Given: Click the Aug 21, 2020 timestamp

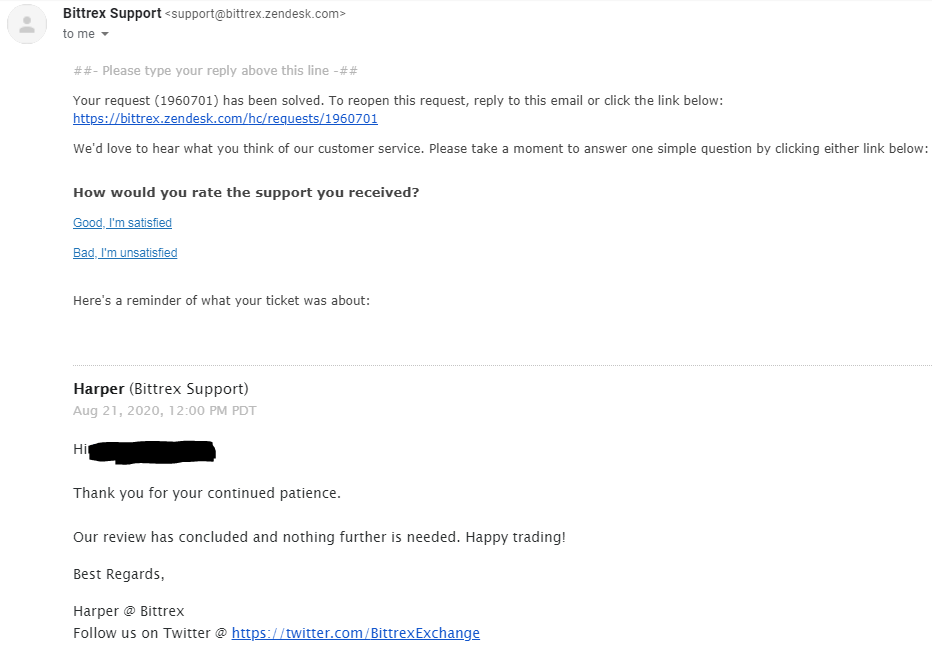Looking at the screenshot, I should coord(165,411).
